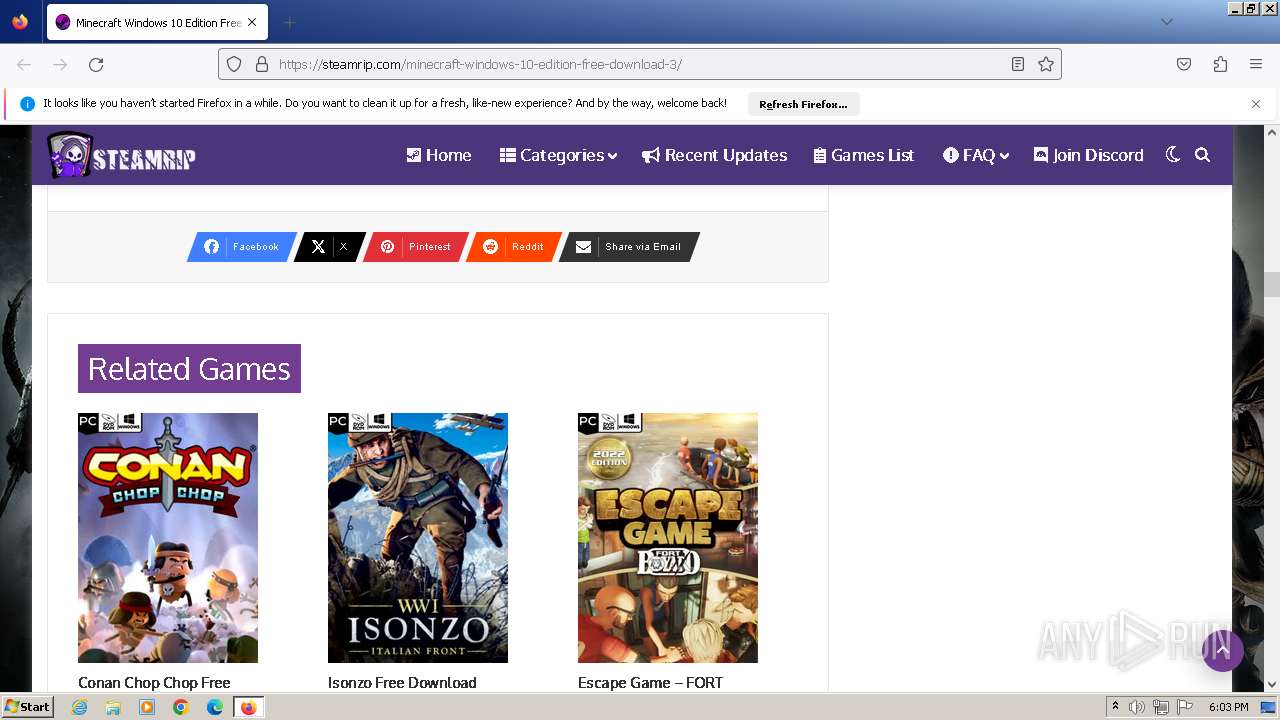Open Save to Pocket icon

[1184, 64]
